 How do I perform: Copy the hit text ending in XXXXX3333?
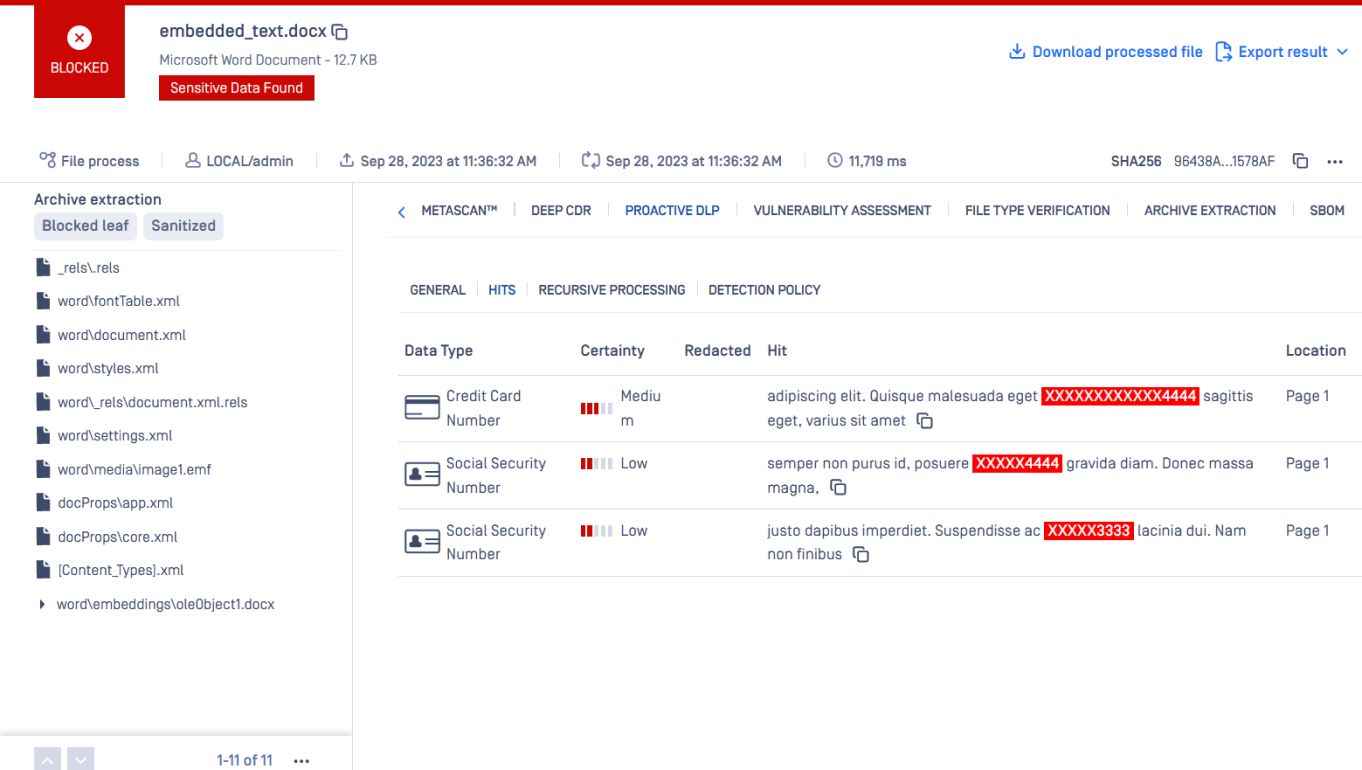click(x=860, y=555)
